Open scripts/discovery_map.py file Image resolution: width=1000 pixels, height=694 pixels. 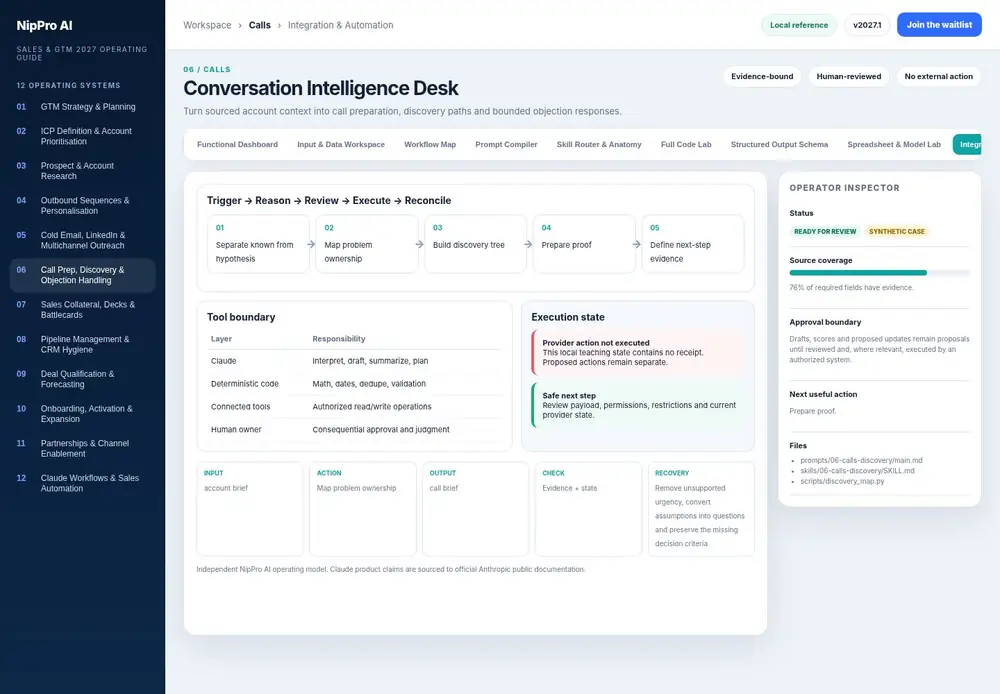click(842, 481)
